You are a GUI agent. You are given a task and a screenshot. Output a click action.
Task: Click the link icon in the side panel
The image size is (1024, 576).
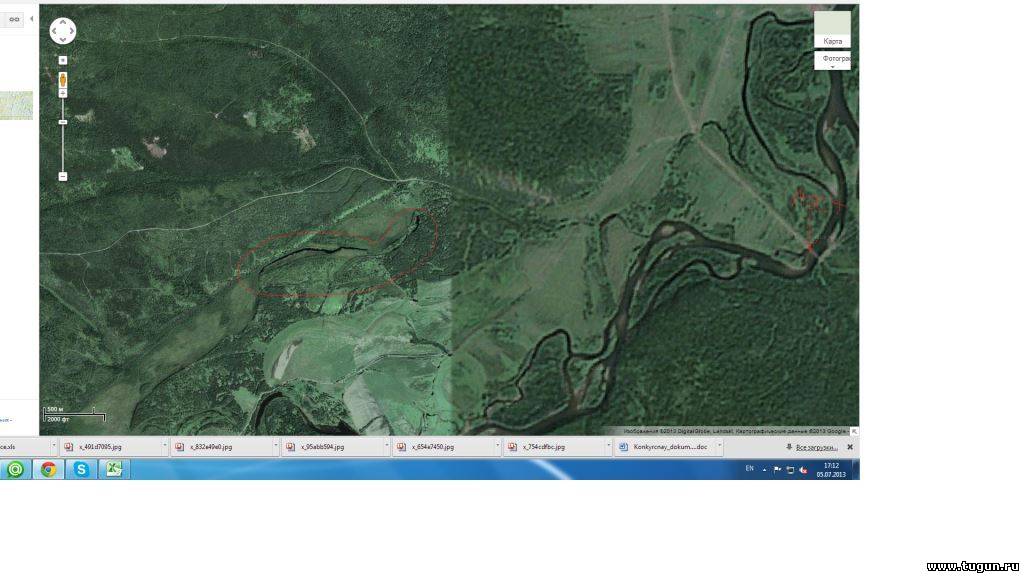click(14, 19)
